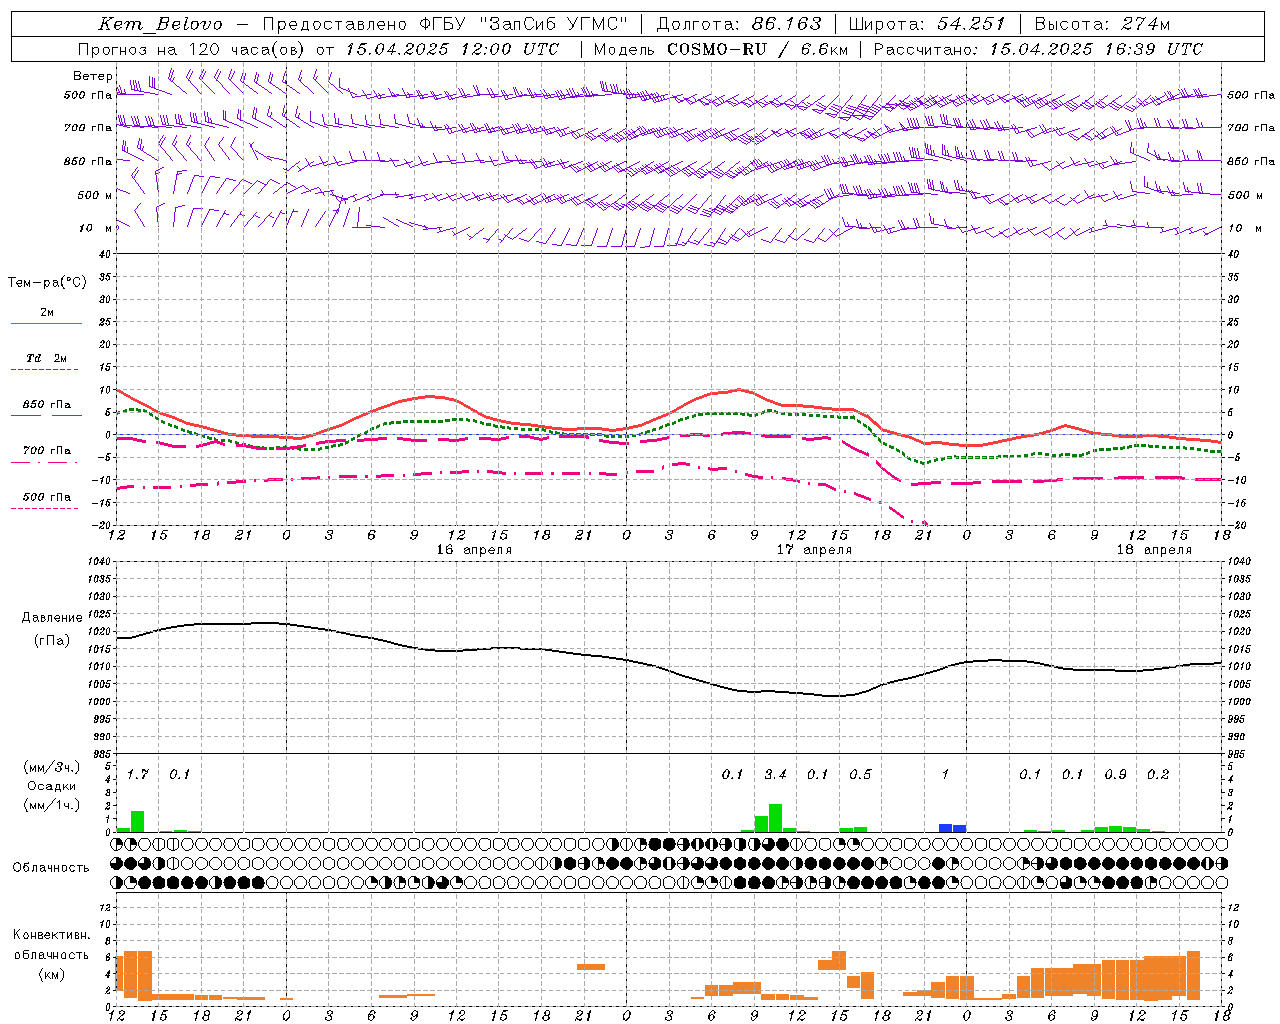Screen dimensions: 1280x1024
Task: Click the 1.7 precipitation total value
Action: [138, 775]
